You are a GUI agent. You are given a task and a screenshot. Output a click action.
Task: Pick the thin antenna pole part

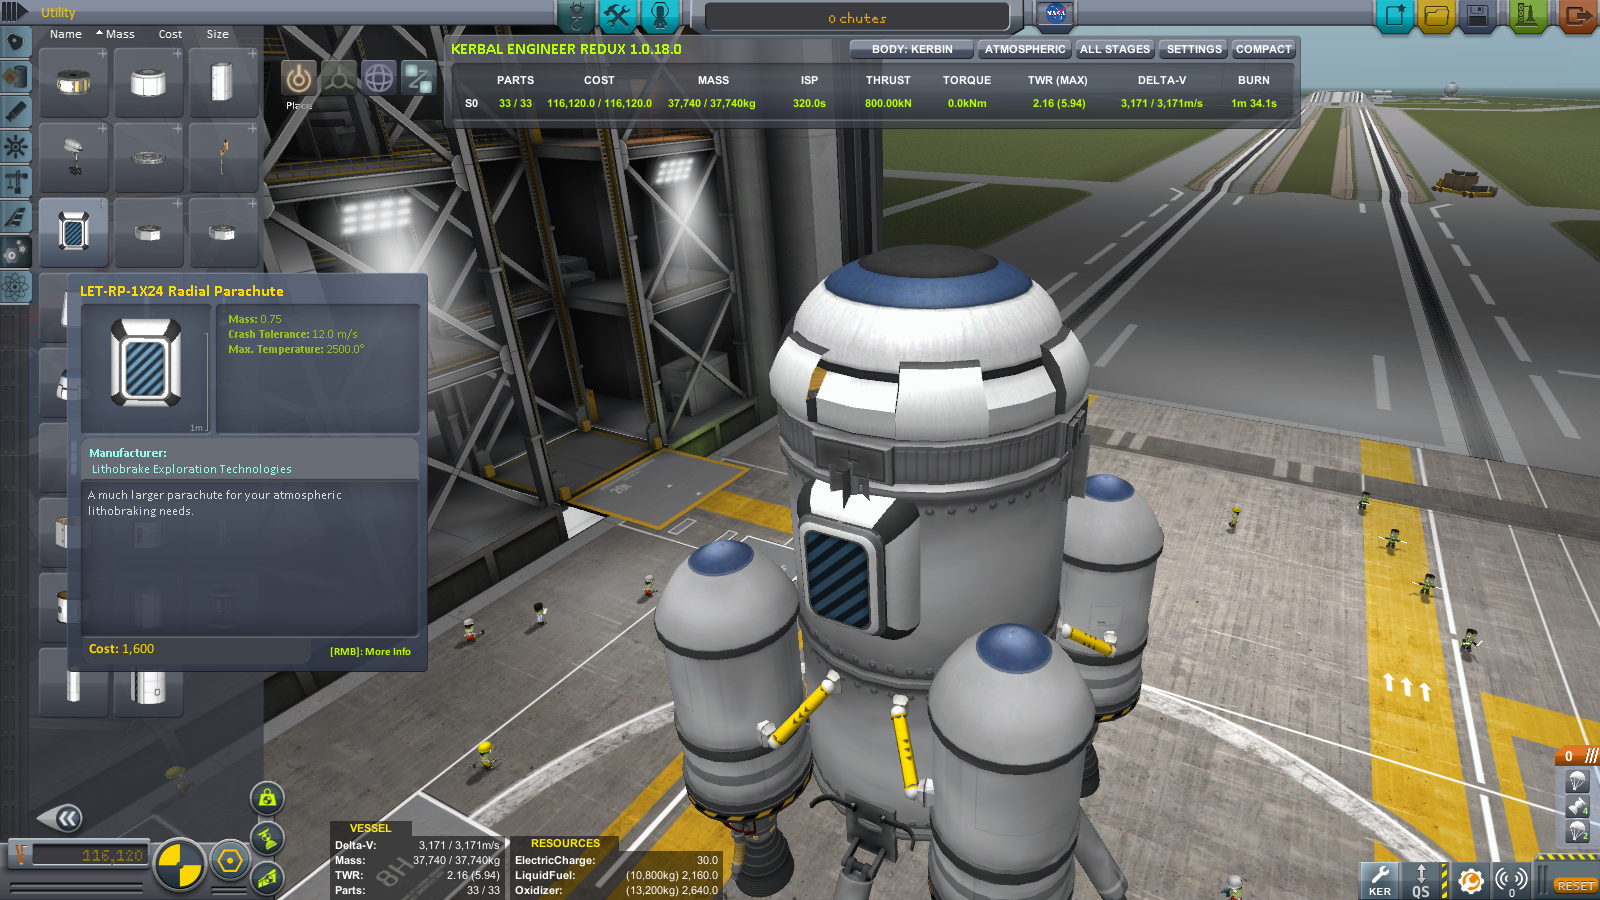click(x=223, y=157)
